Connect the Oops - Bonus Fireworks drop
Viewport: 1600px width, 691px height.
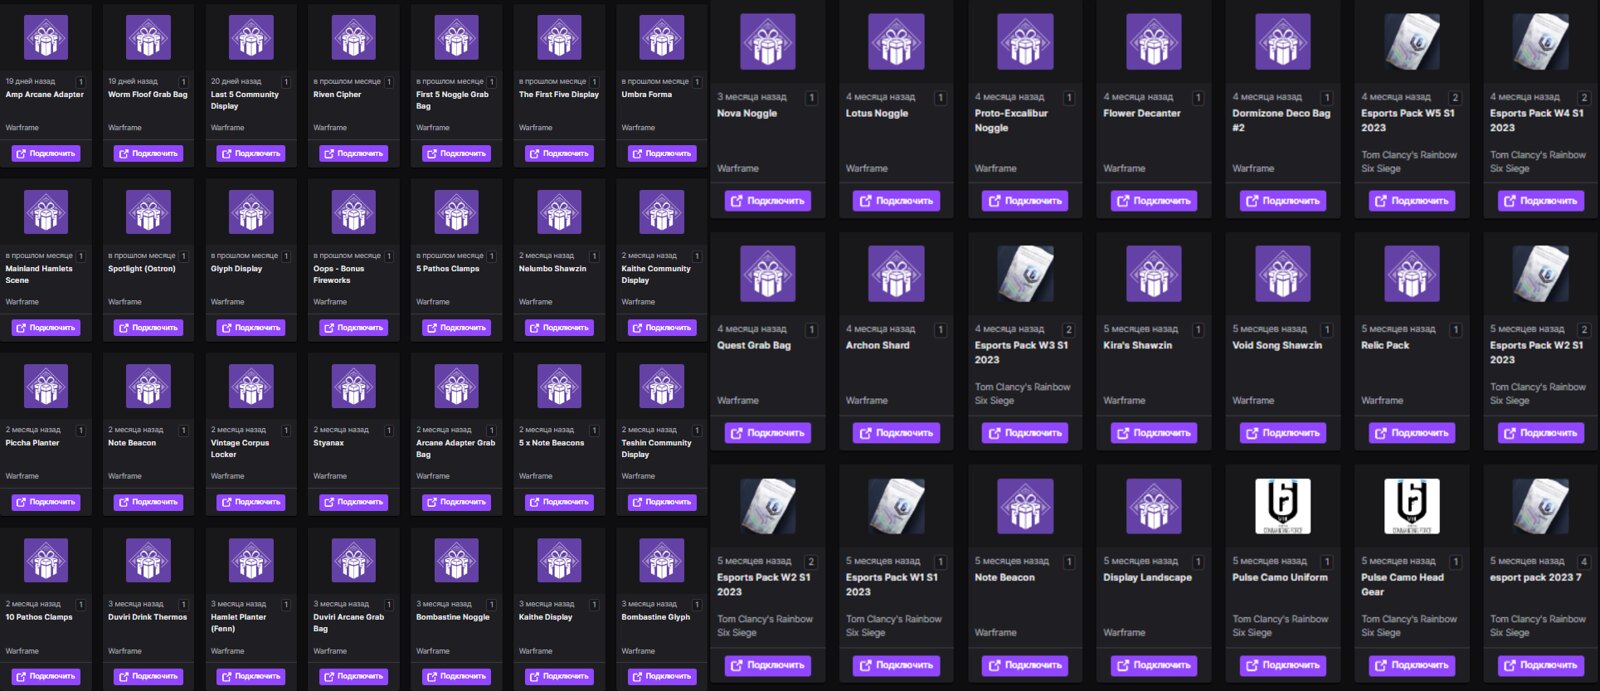coord(354,328)
